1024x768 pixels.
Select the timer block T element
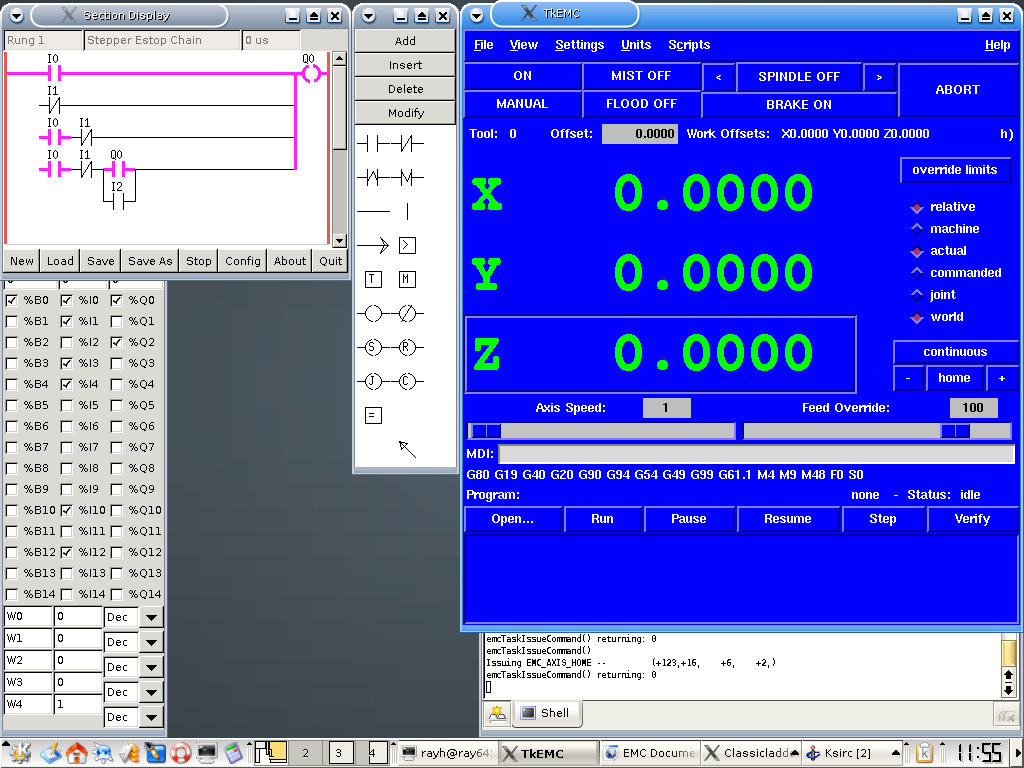click(373, 280)
